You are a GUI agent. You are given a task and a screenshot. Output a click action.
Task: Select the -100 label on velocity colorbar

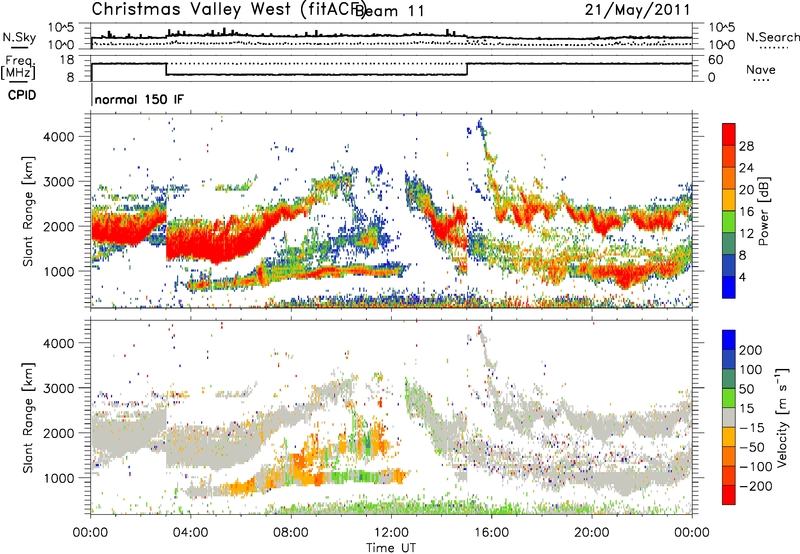(x=756, y=467)
